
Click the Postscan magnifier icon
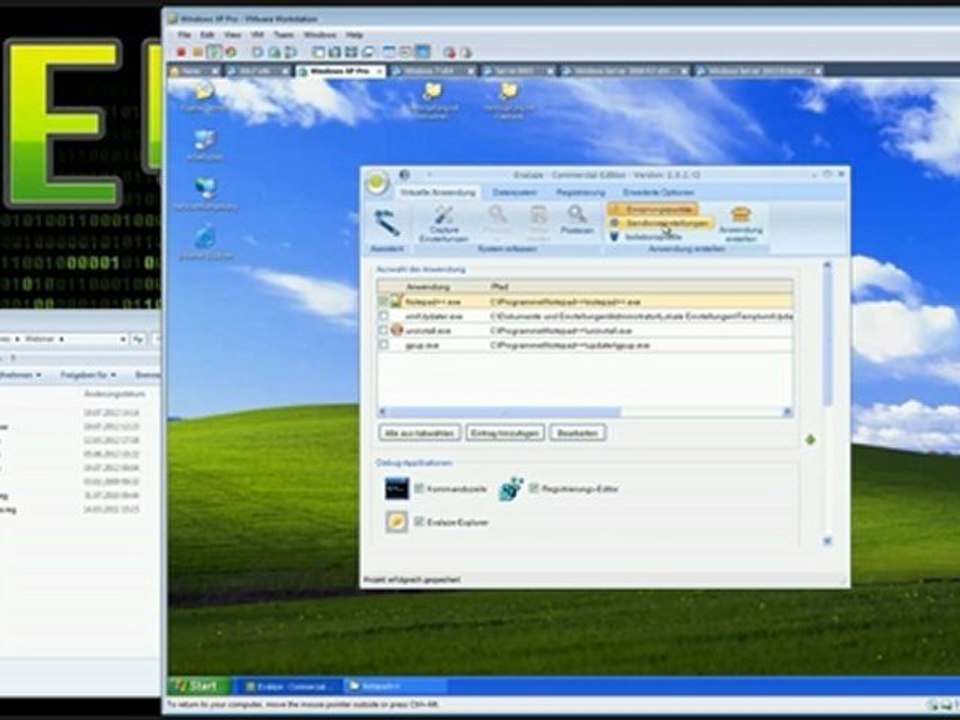[577, 215]
